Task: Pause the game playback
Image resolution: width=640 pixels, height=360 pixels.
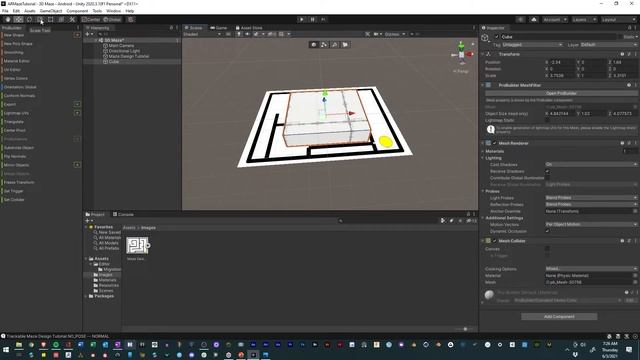Action: tap(313, 19)
